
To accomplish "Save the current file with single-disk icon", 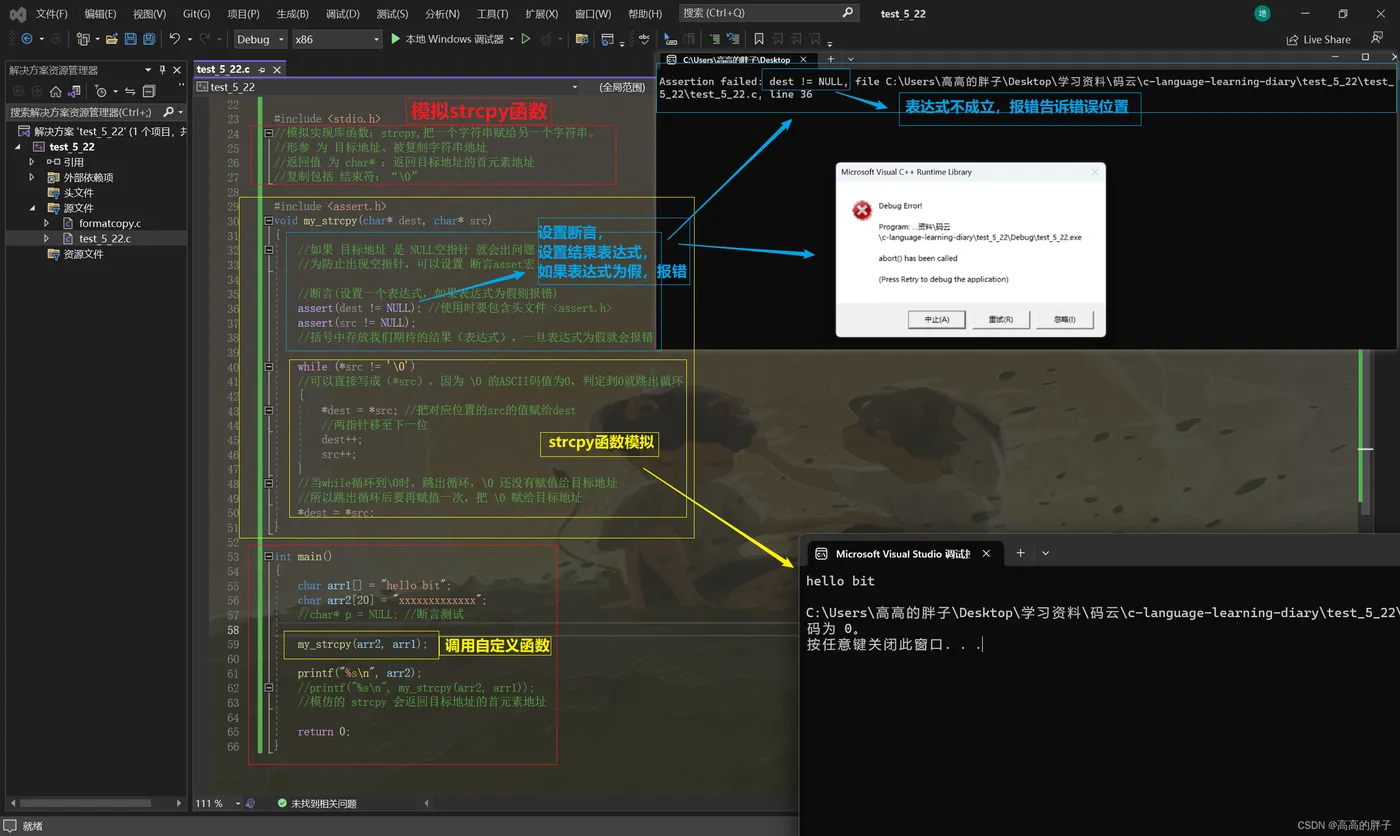I will 131,39.
